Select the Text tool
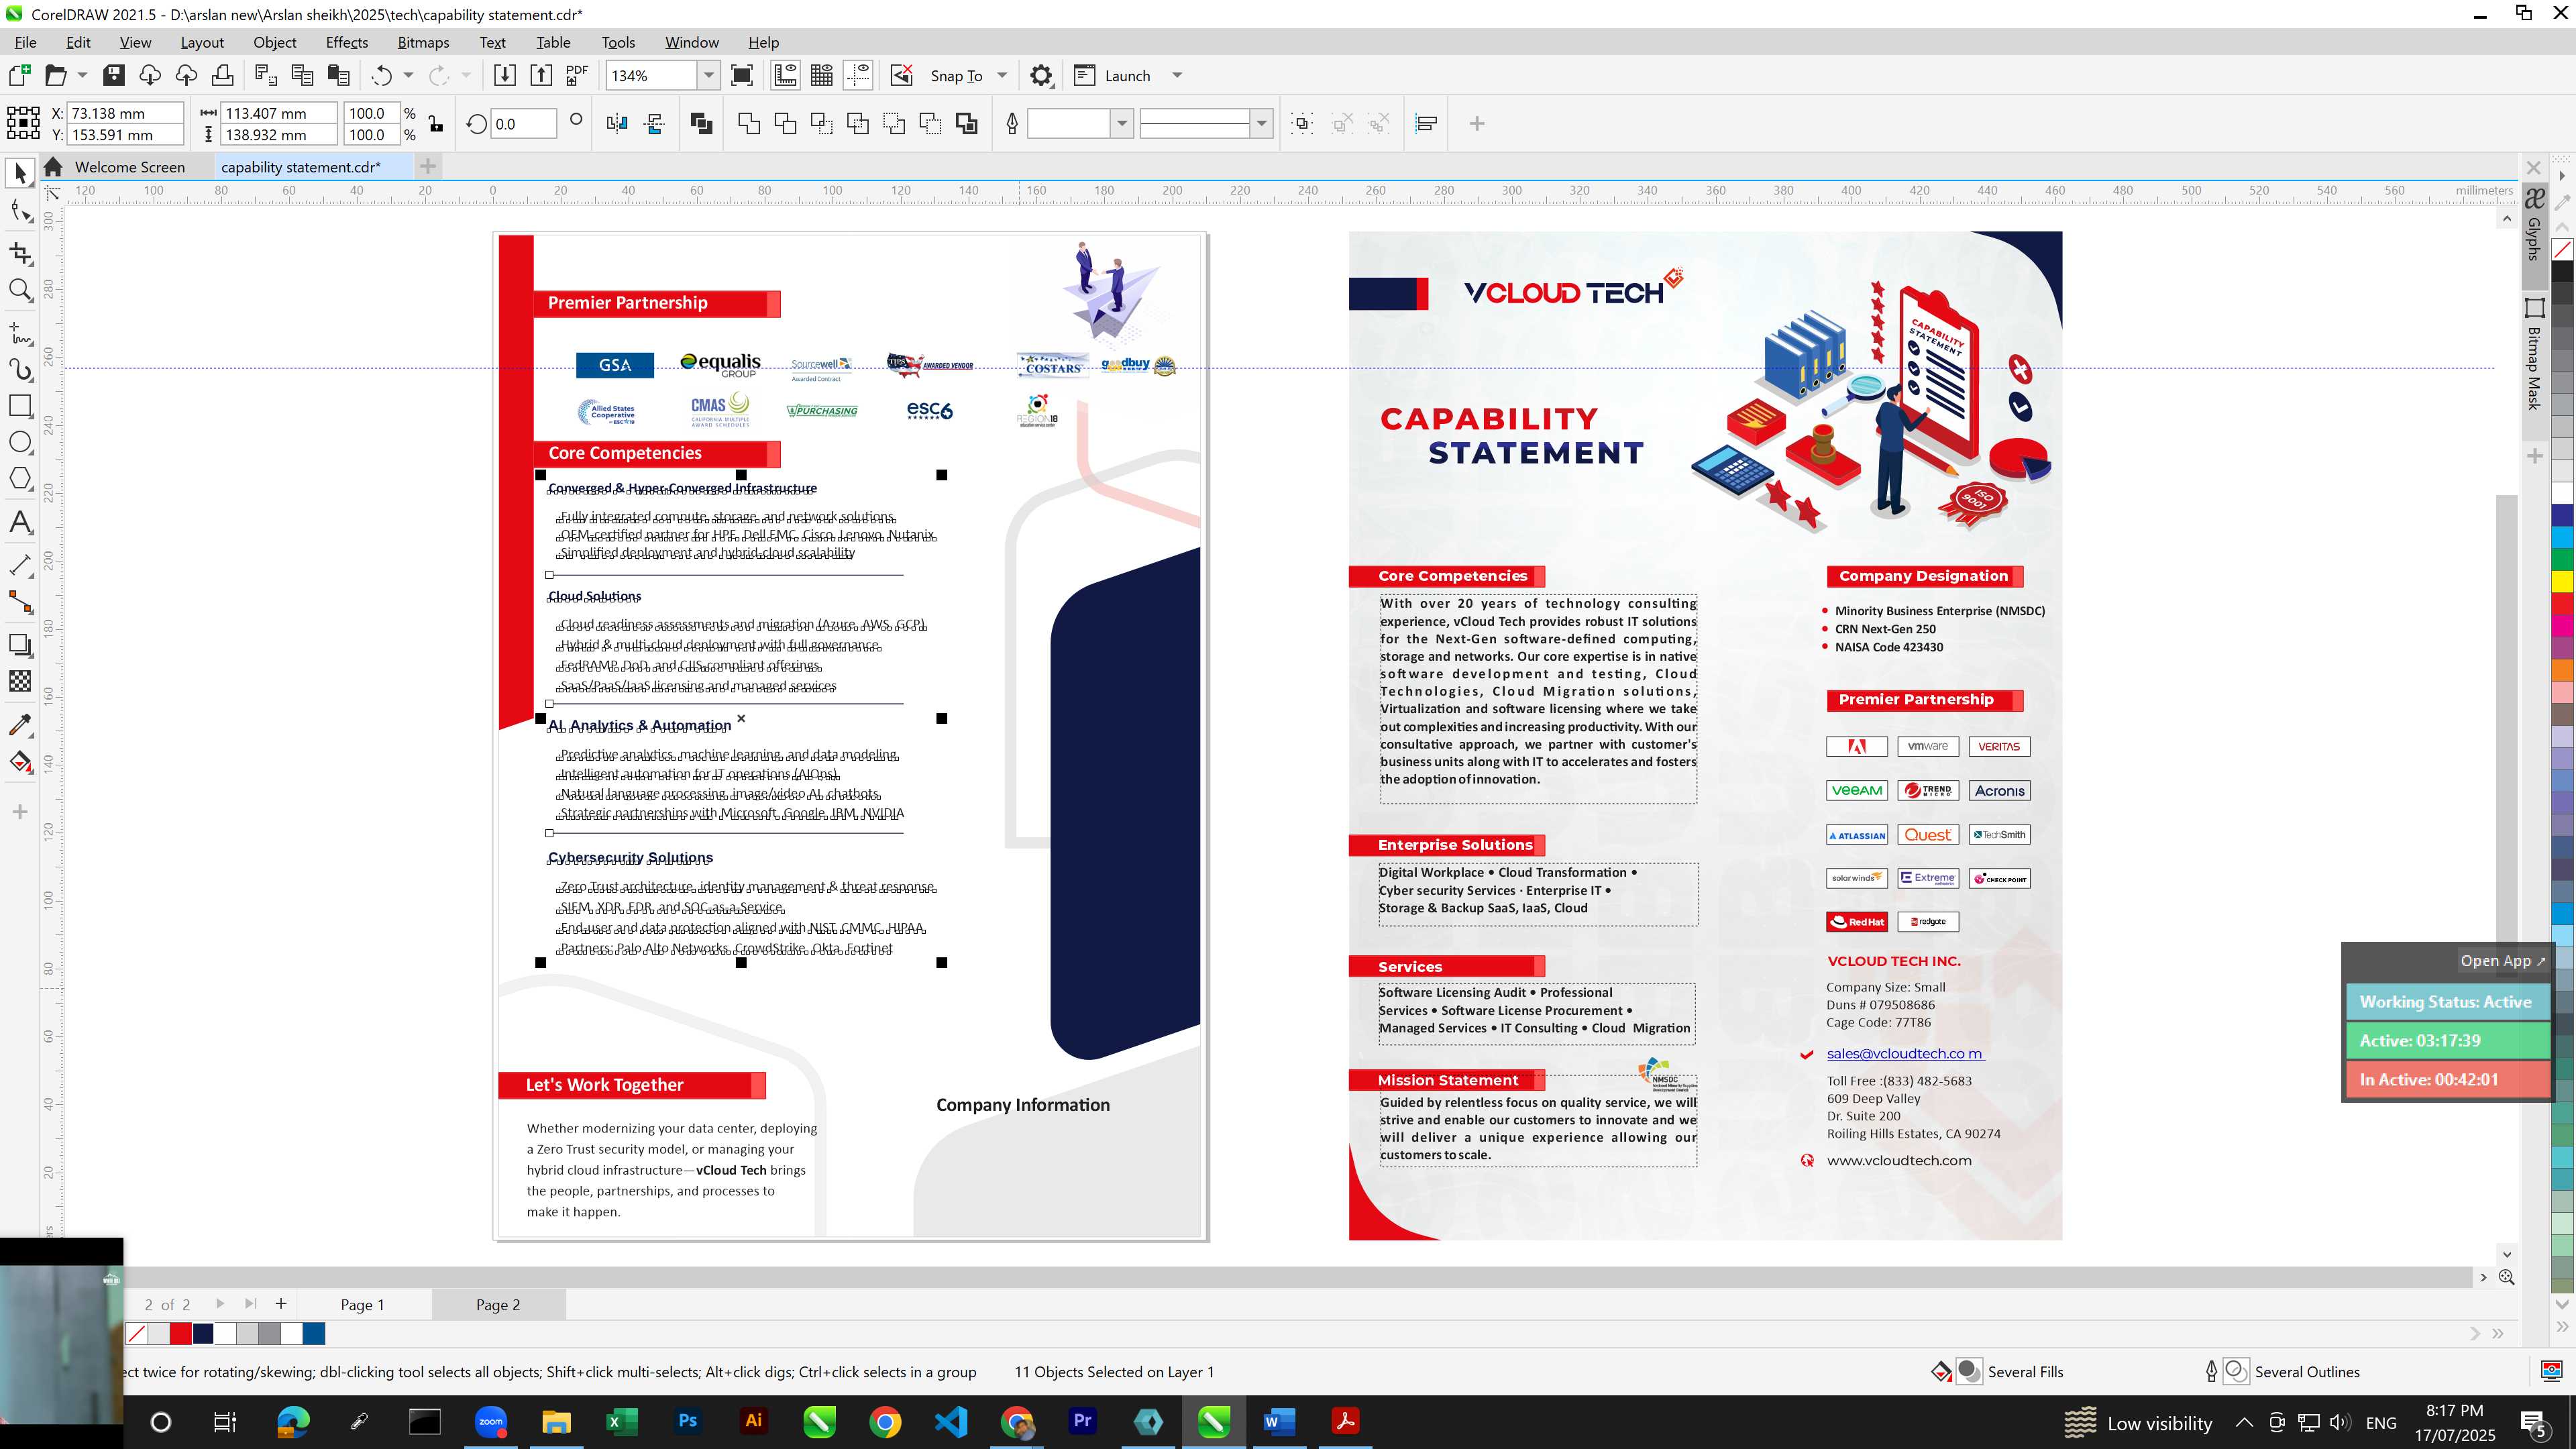Viewport: 2576px width, 1449px height. (x=20, y=522)
